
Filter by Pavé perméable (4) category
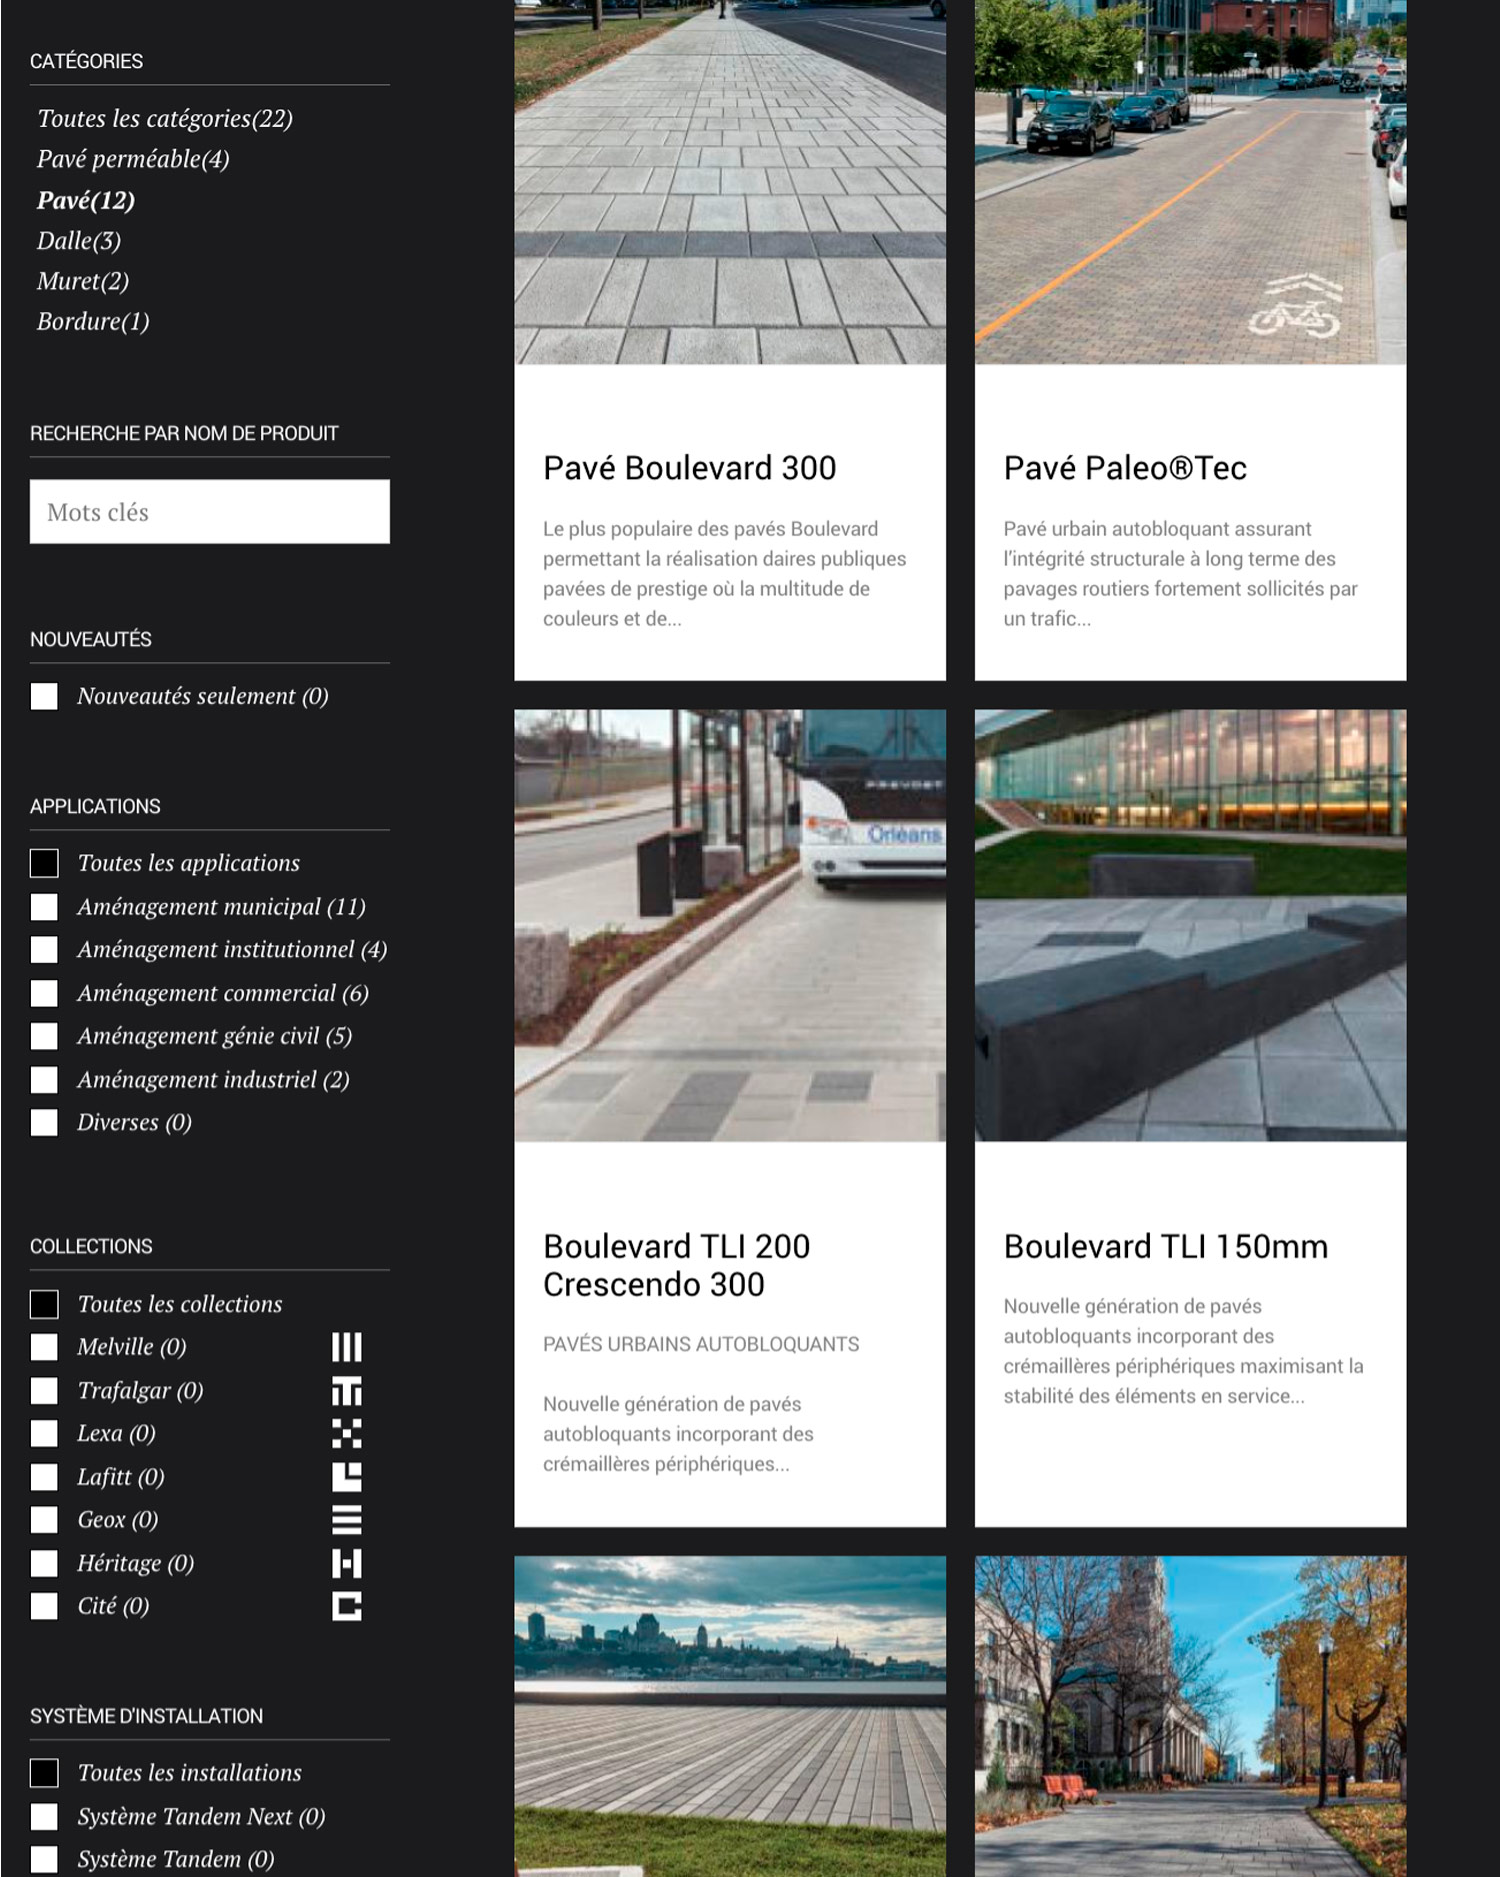coord(133,159)
